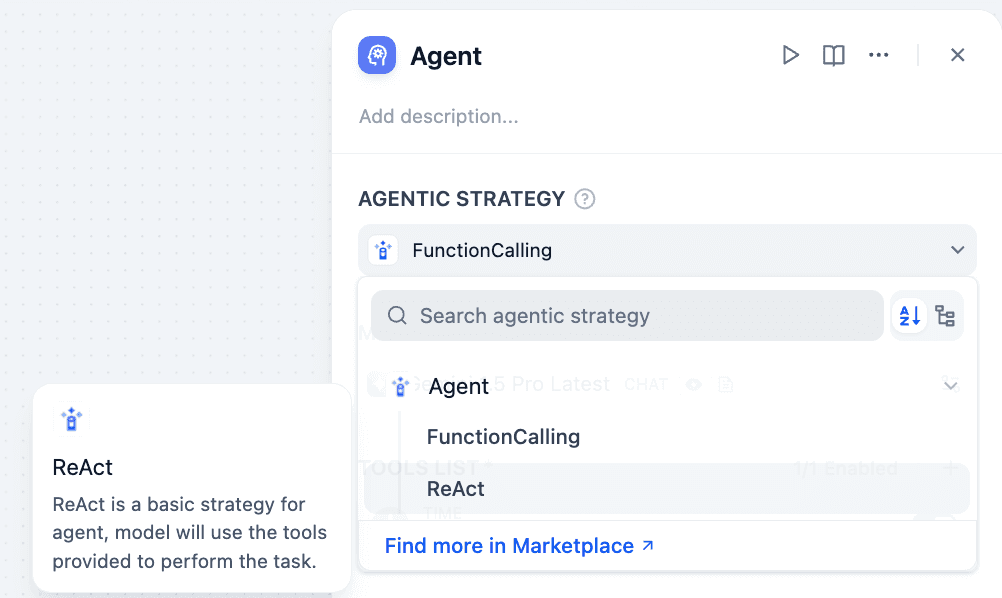Switch strategy list to tree view
Screen dimensions: 1002x598
tap(945, 316)
